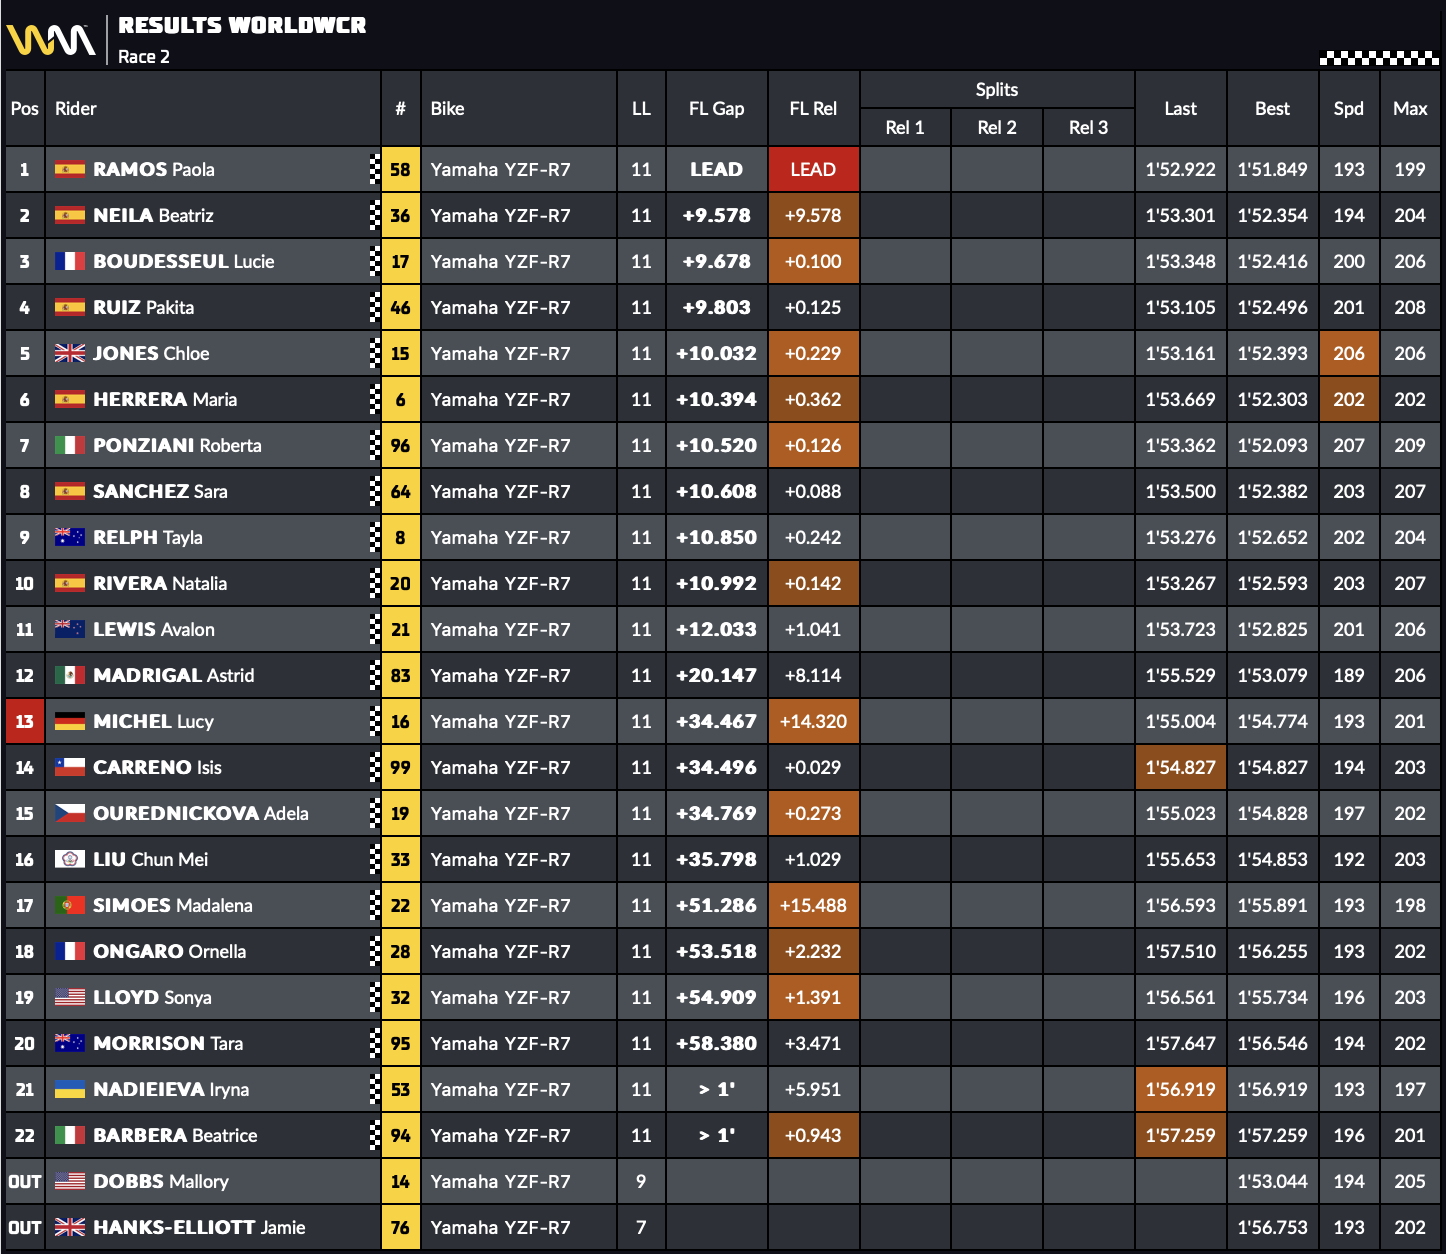Screen dimensions: 1446x1254
Task: Click yellow number badge 58
Action: pos(400,169)
